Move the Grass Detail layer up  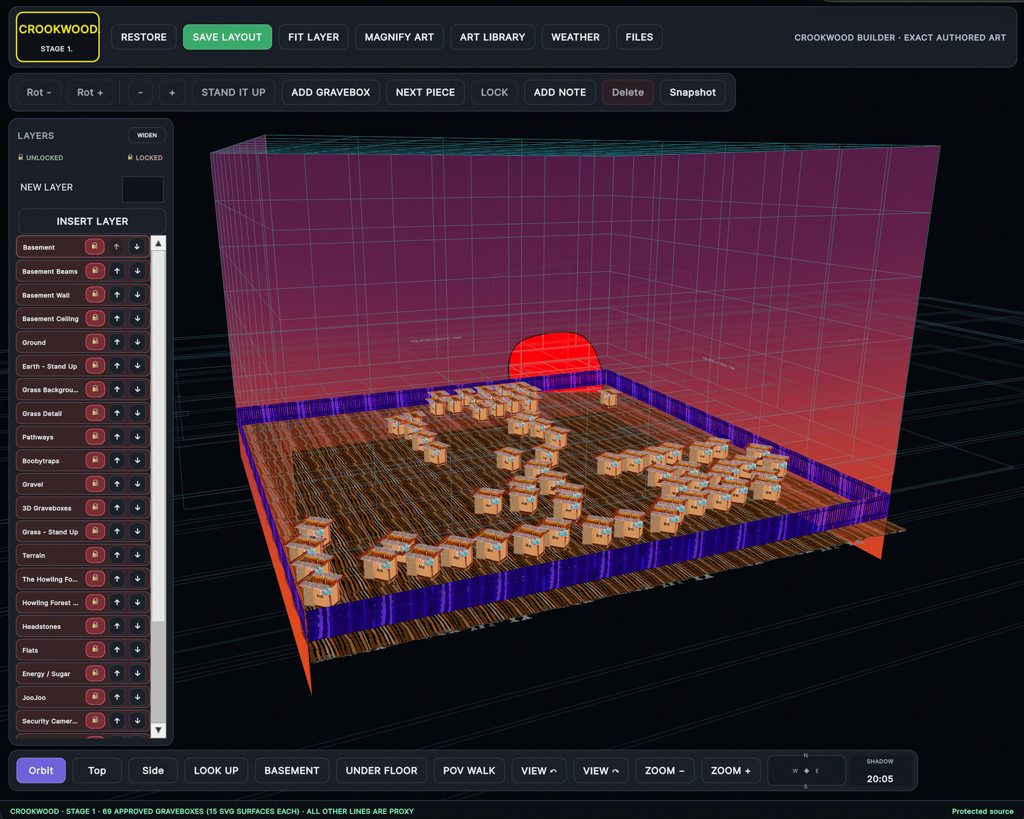click(x=116, y=413)
